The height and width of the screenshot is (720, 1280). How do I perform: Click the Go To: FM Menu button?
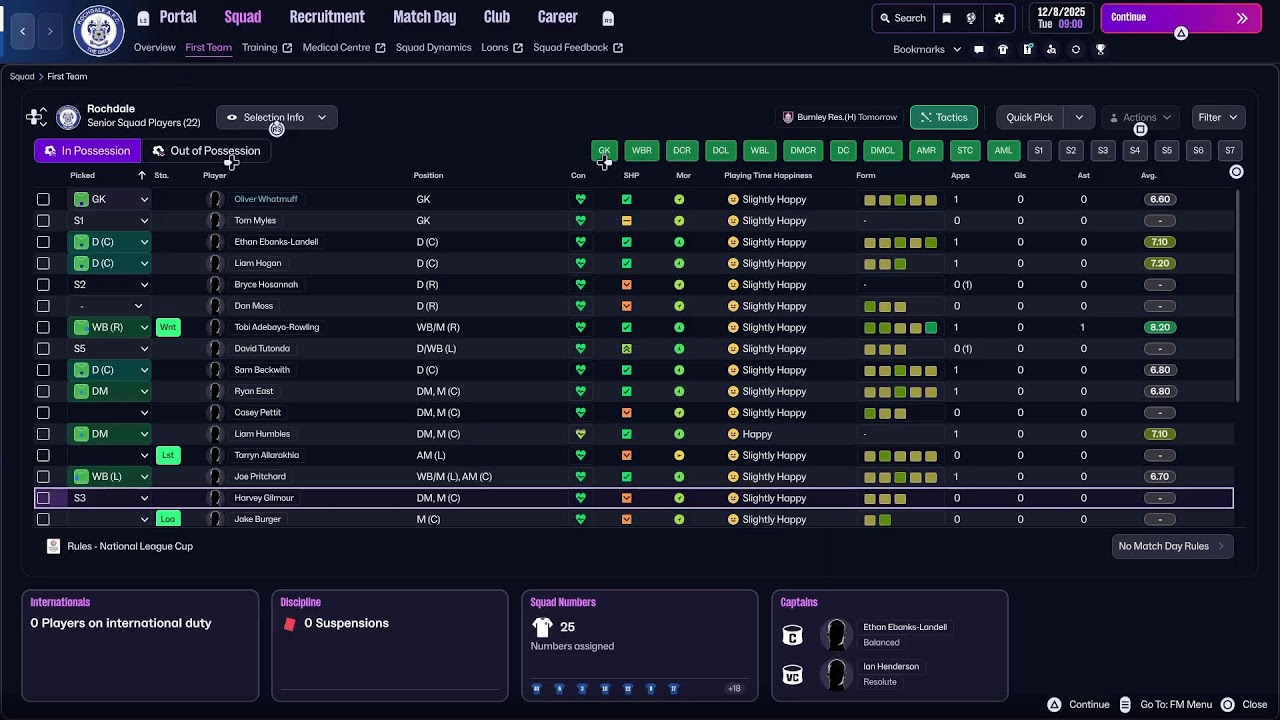click(x=1166, y=705)
